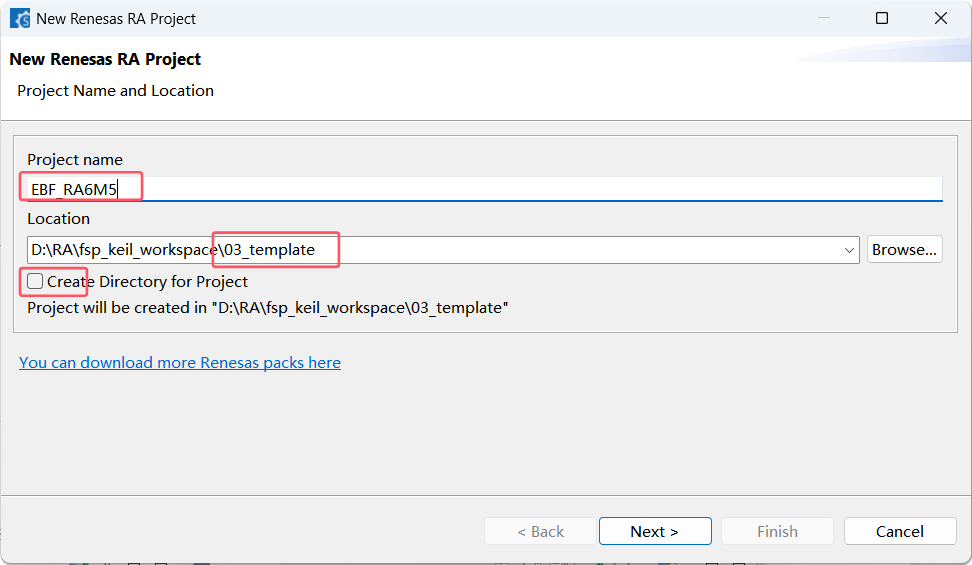Click the Renesas app icon in title bar
Viewport: 972px width, 565px height.
(x=20, y=19)
